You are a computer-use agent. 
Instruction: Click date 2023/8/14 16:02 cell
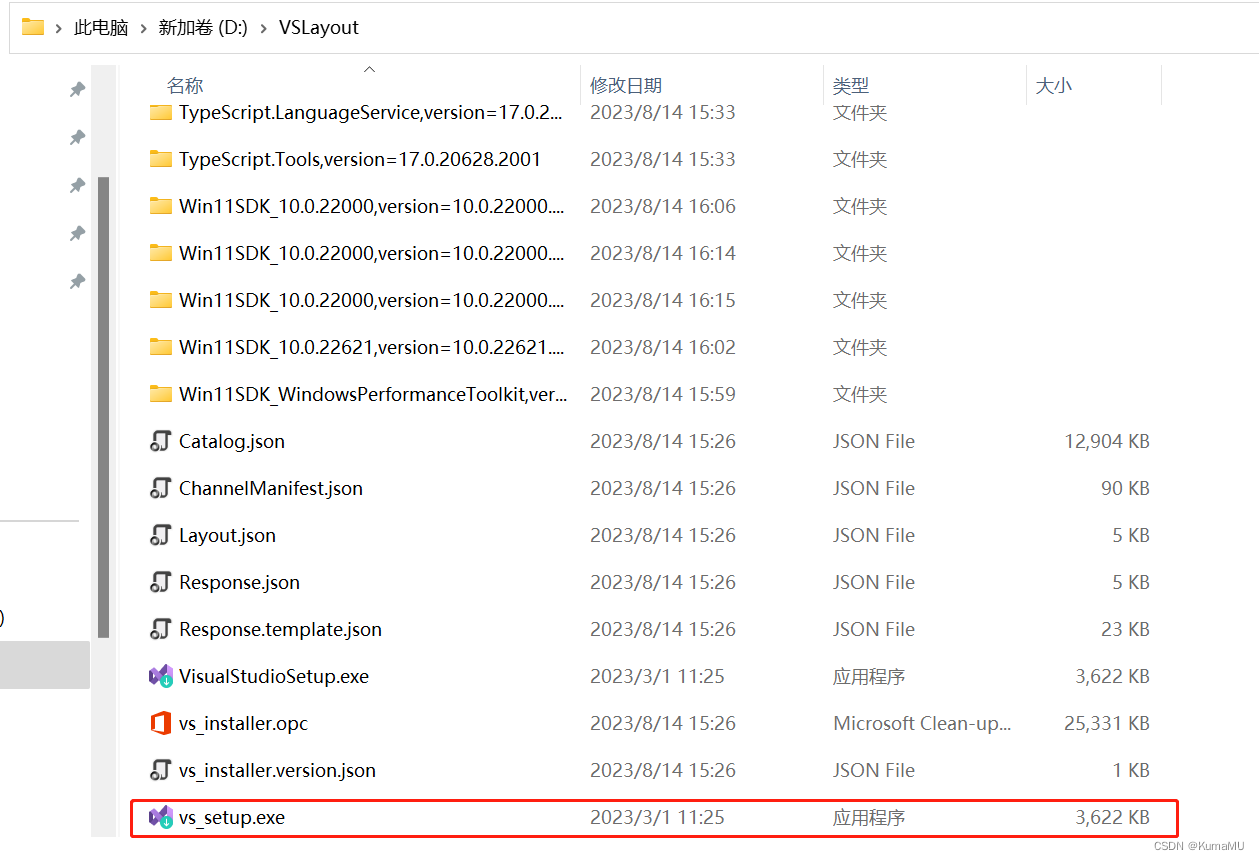pyautogui.click(x=662, y=347)
